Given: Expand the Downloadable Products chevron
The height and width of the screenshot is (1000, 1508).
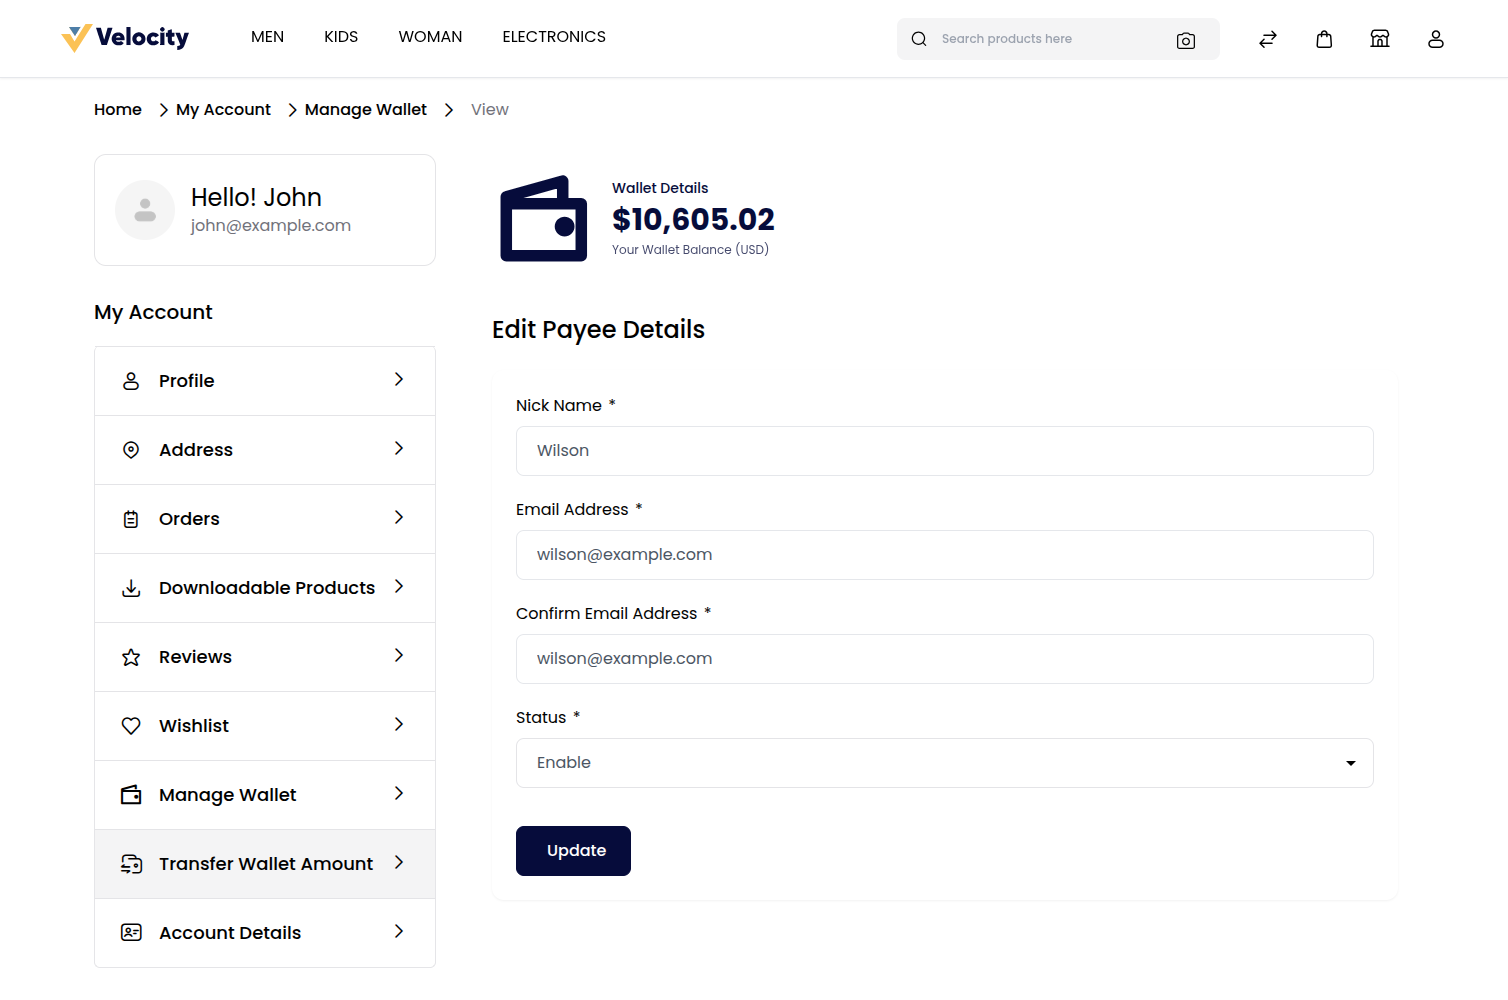Looking at the screenshot, I should click(399, 587).
